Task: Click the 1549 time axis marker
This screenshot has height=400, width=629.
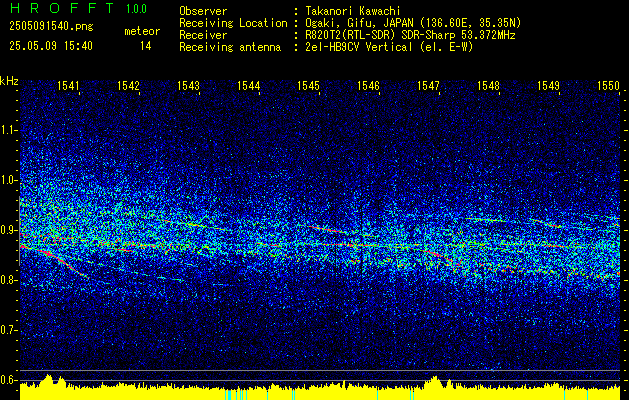Action: [548, 85]
